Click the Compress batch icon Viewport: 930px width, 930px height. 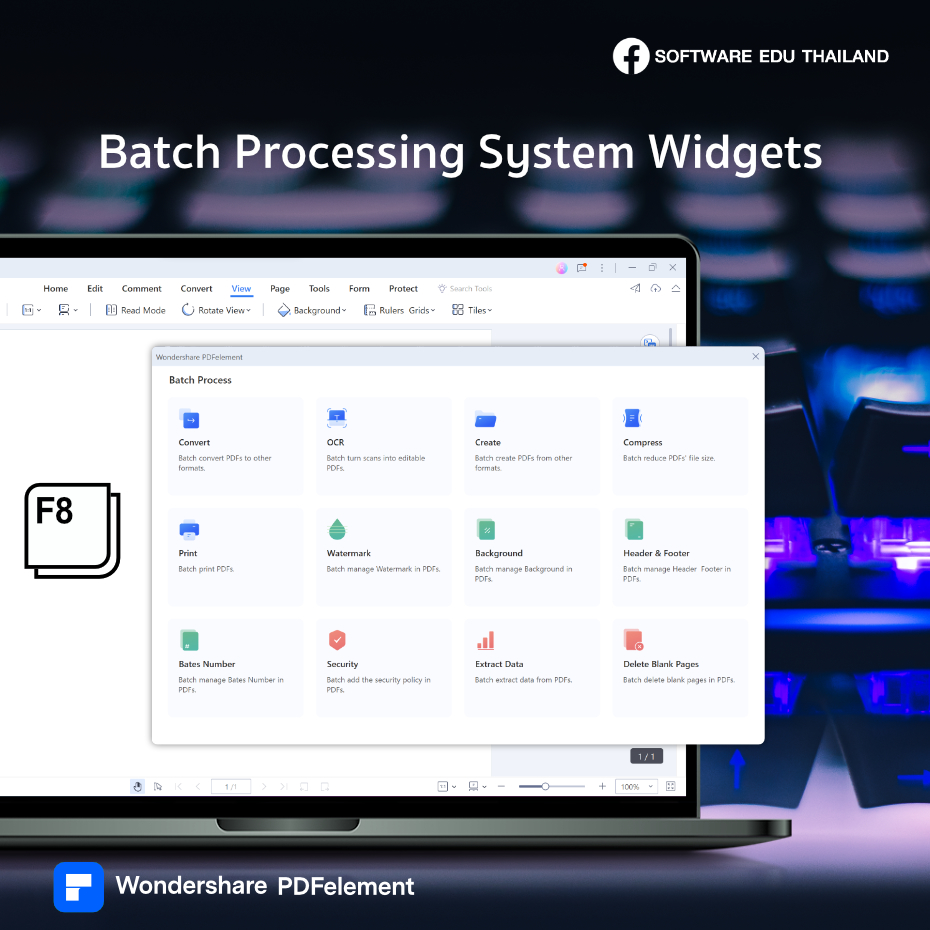[x=633, y=418]
